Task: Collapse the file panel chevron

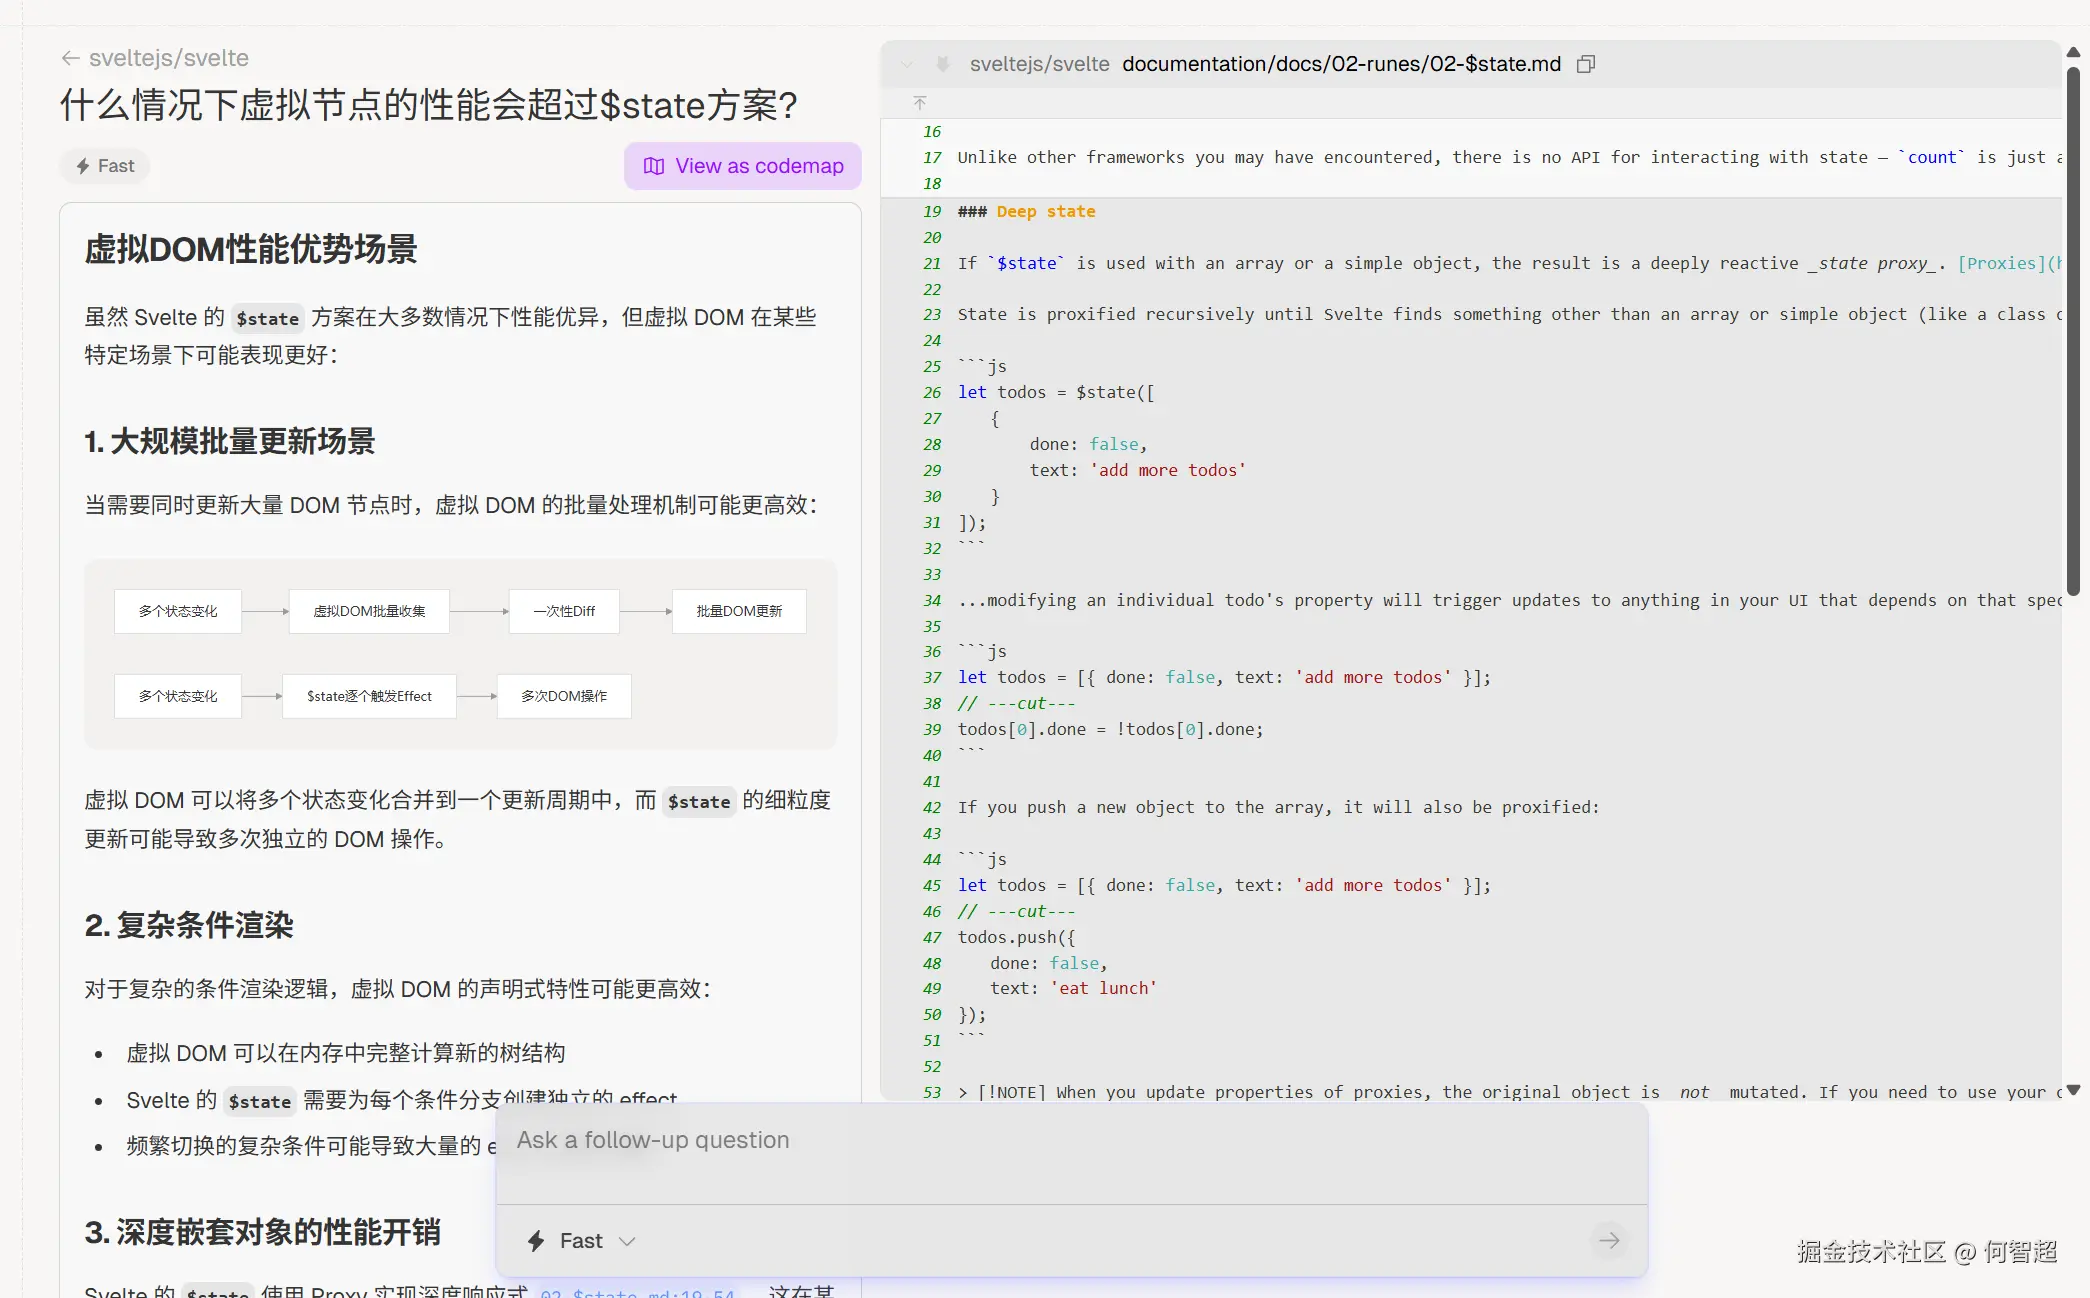Action: coord(906,64)
